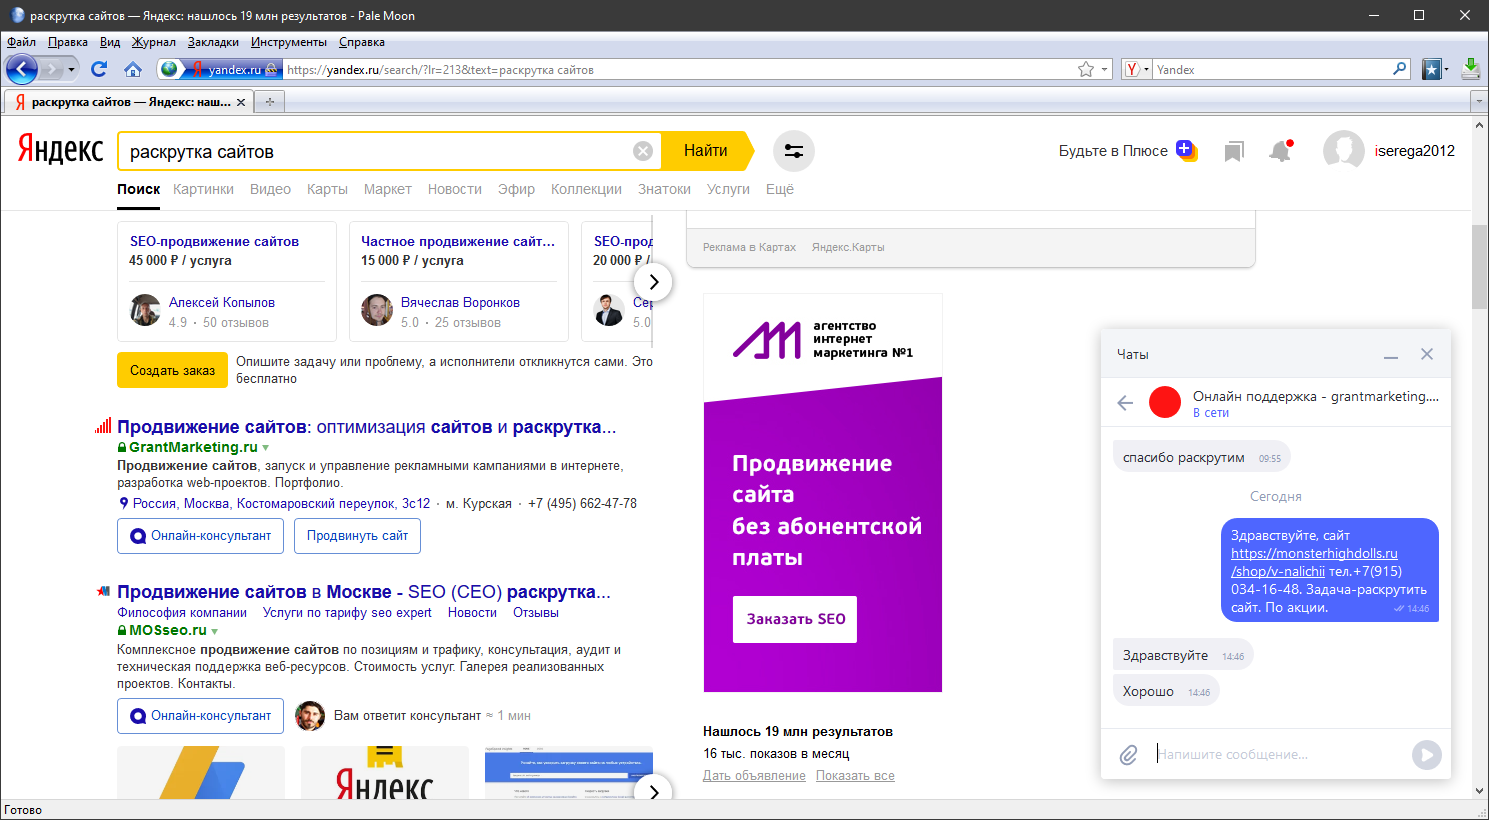Screen dimensions: 1489x820
Task: Expand MOSseo.ru green arrow menu
Action: [214, 631]
